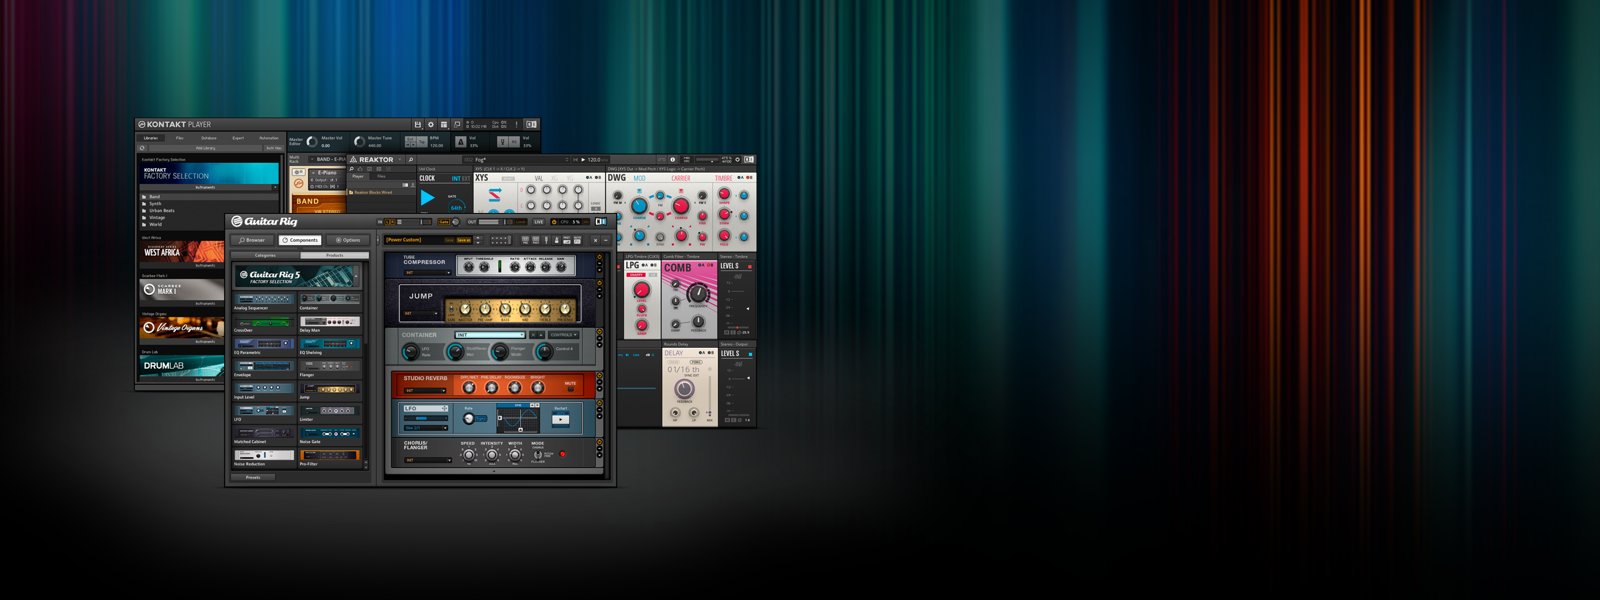This screenshot has height=600, width=1600.
Task: Open Jump amp preset dropdown
Action: pyautogui.click(x=421, y=313)
